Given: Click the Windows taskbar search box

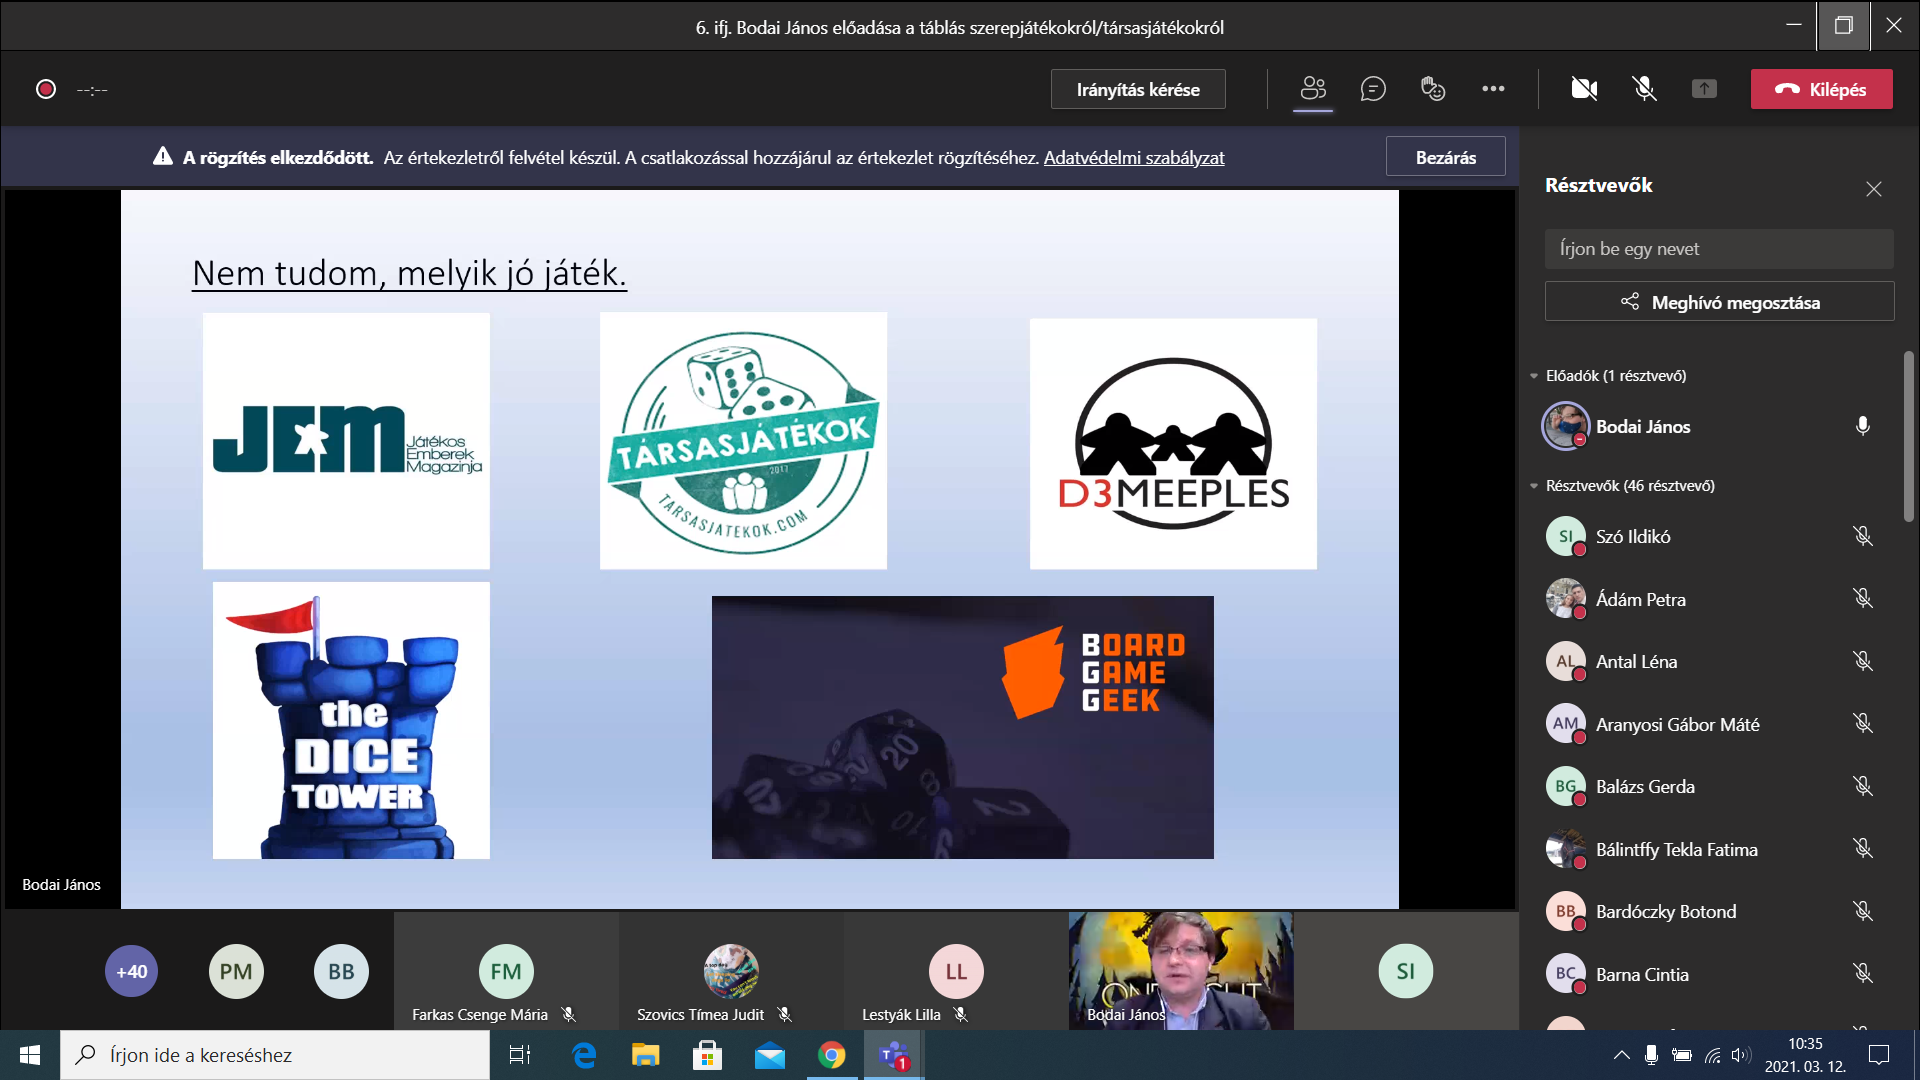Looking at the screenshot, I should click(275, 1055).
